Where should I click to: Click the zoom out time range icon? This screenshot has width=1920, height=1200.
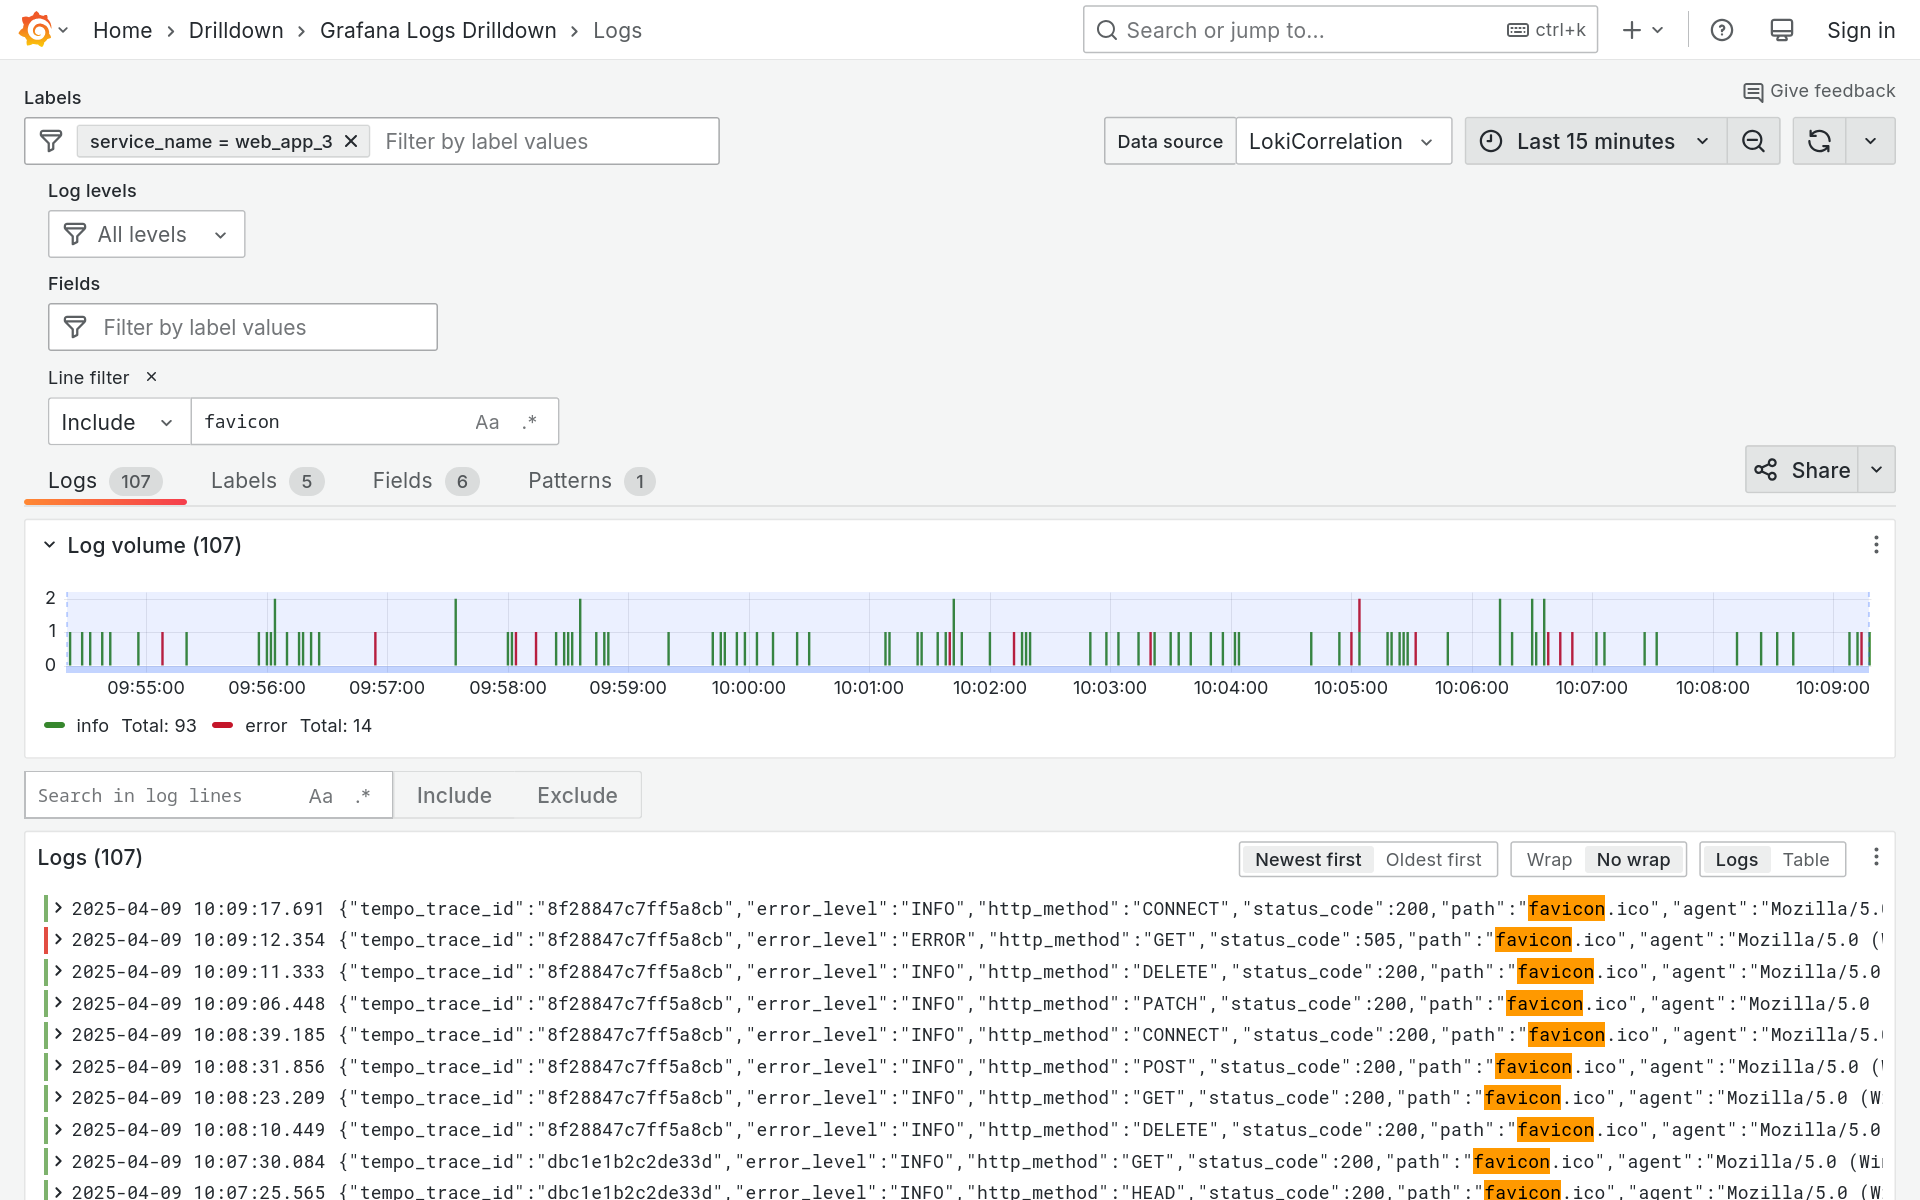(x=1753, y=141)
